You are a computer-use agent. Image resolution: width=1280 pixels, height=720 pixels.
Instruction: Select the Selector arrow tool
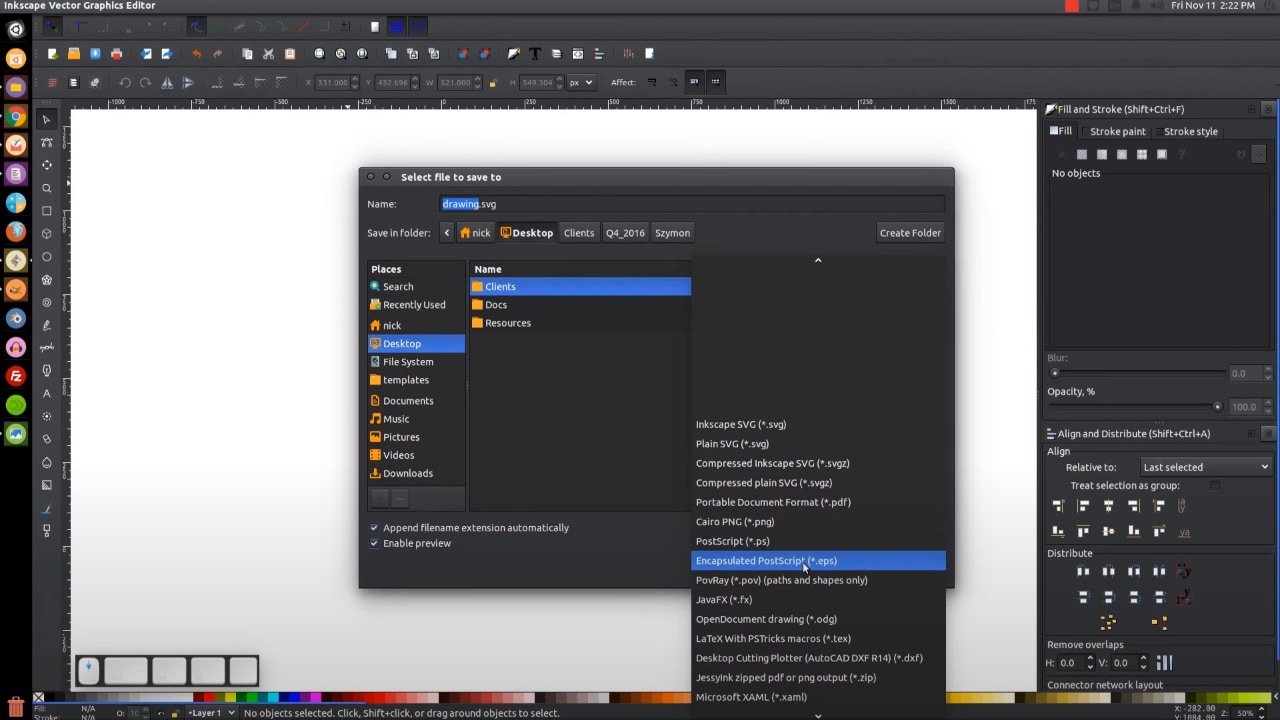pyautogui.click(x=46, y=119)
